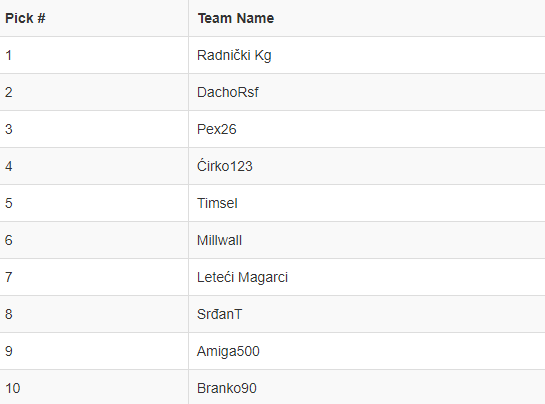Click the Timsel team name

pos(217,203)
